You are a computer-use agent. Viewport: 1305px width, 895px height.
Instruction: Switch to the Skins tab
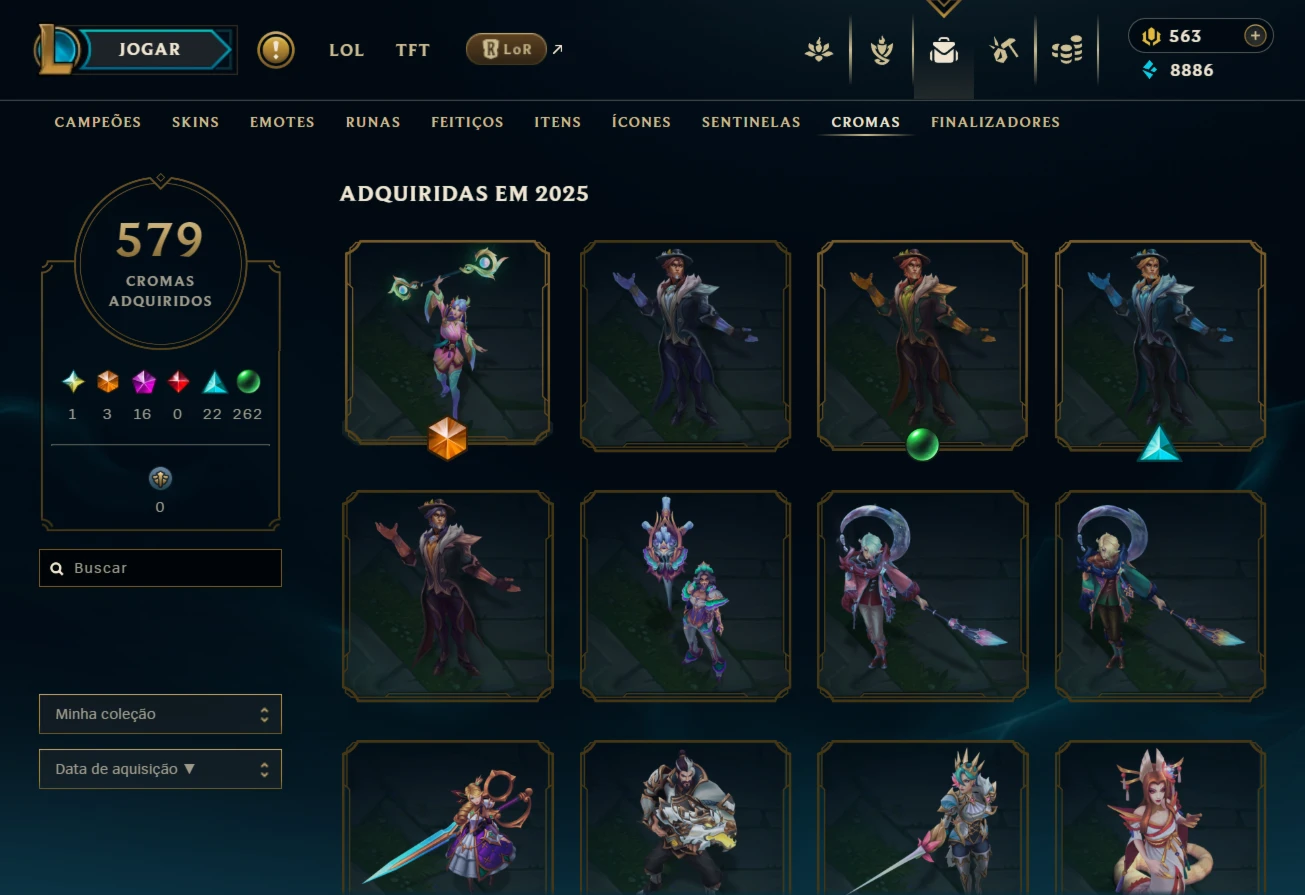(x=195, y=122)
